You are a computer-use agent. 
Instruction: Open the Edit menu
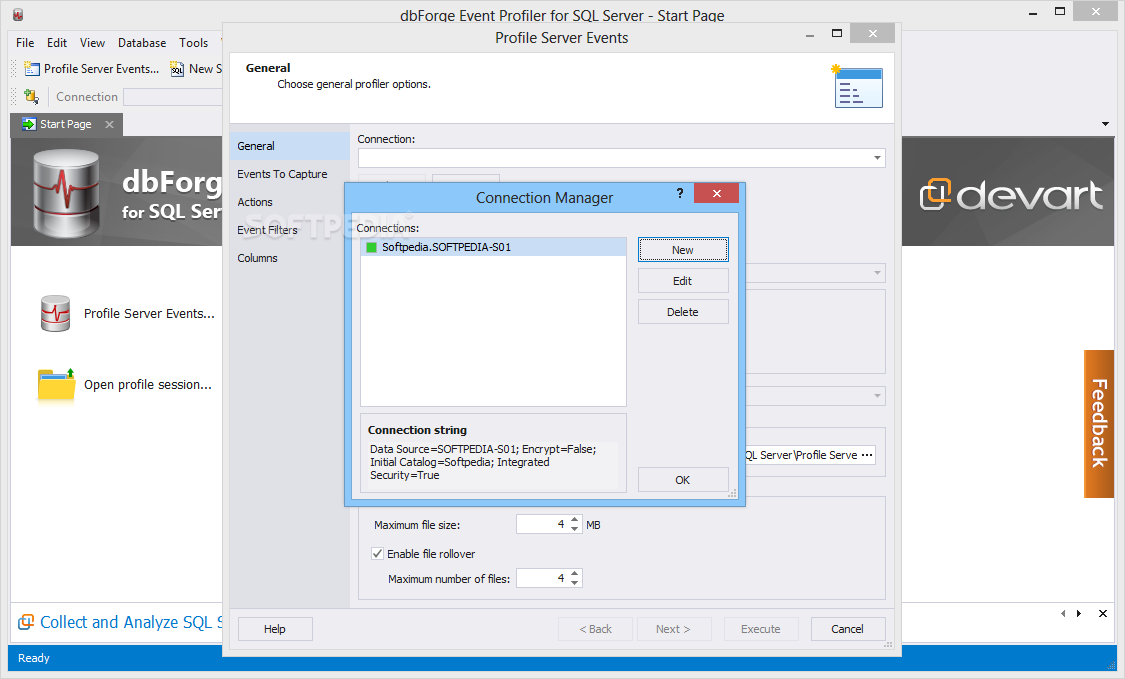click(x=57, y=43)
